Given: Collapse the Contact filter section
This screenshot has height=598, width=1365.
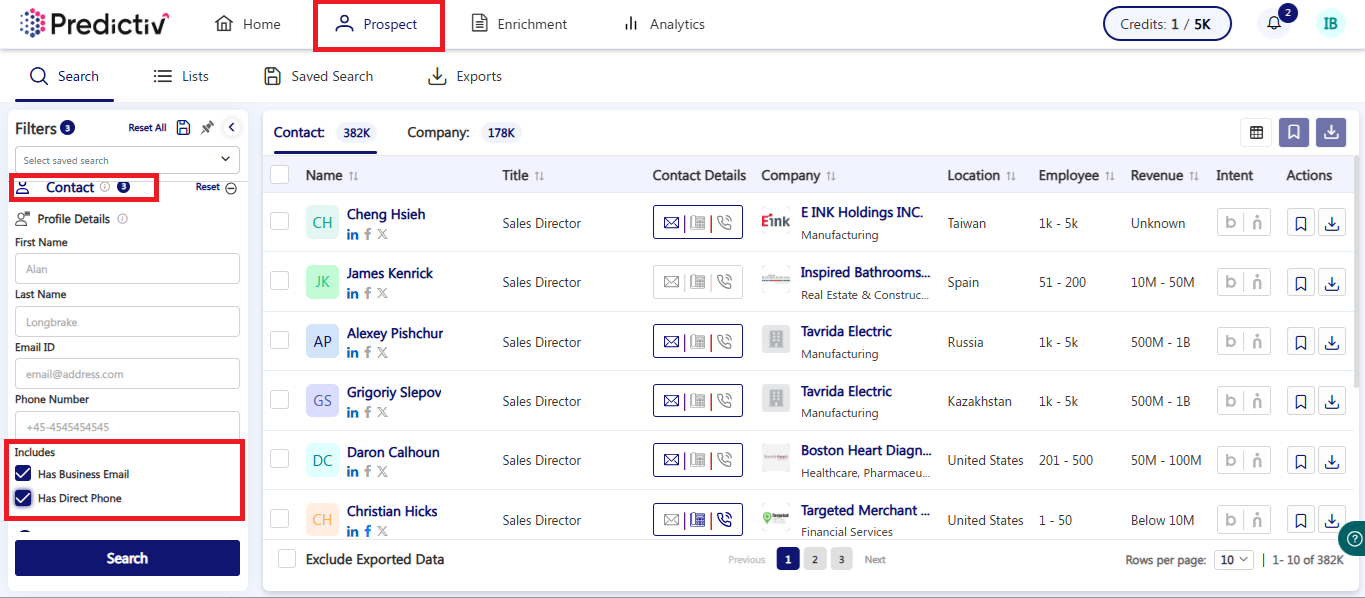Looking at the screenshot, I should (231, 188).
